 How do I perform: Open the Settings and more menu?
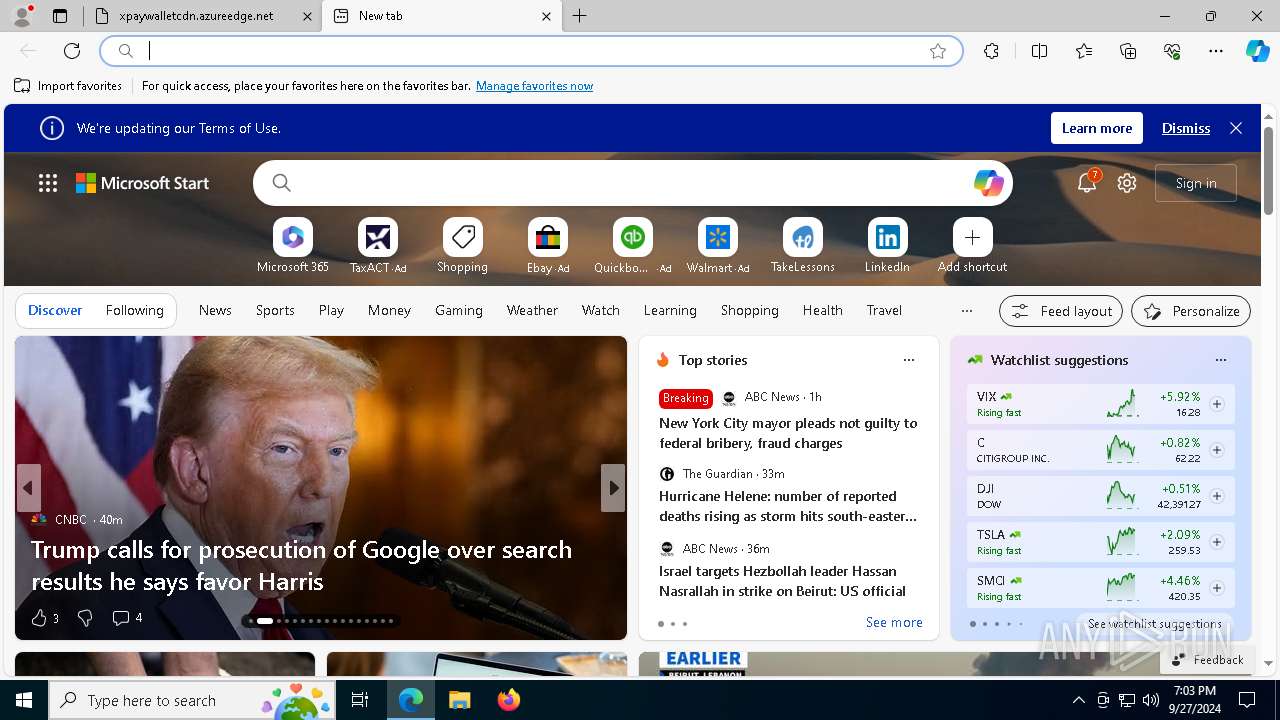pos(1216,51)
